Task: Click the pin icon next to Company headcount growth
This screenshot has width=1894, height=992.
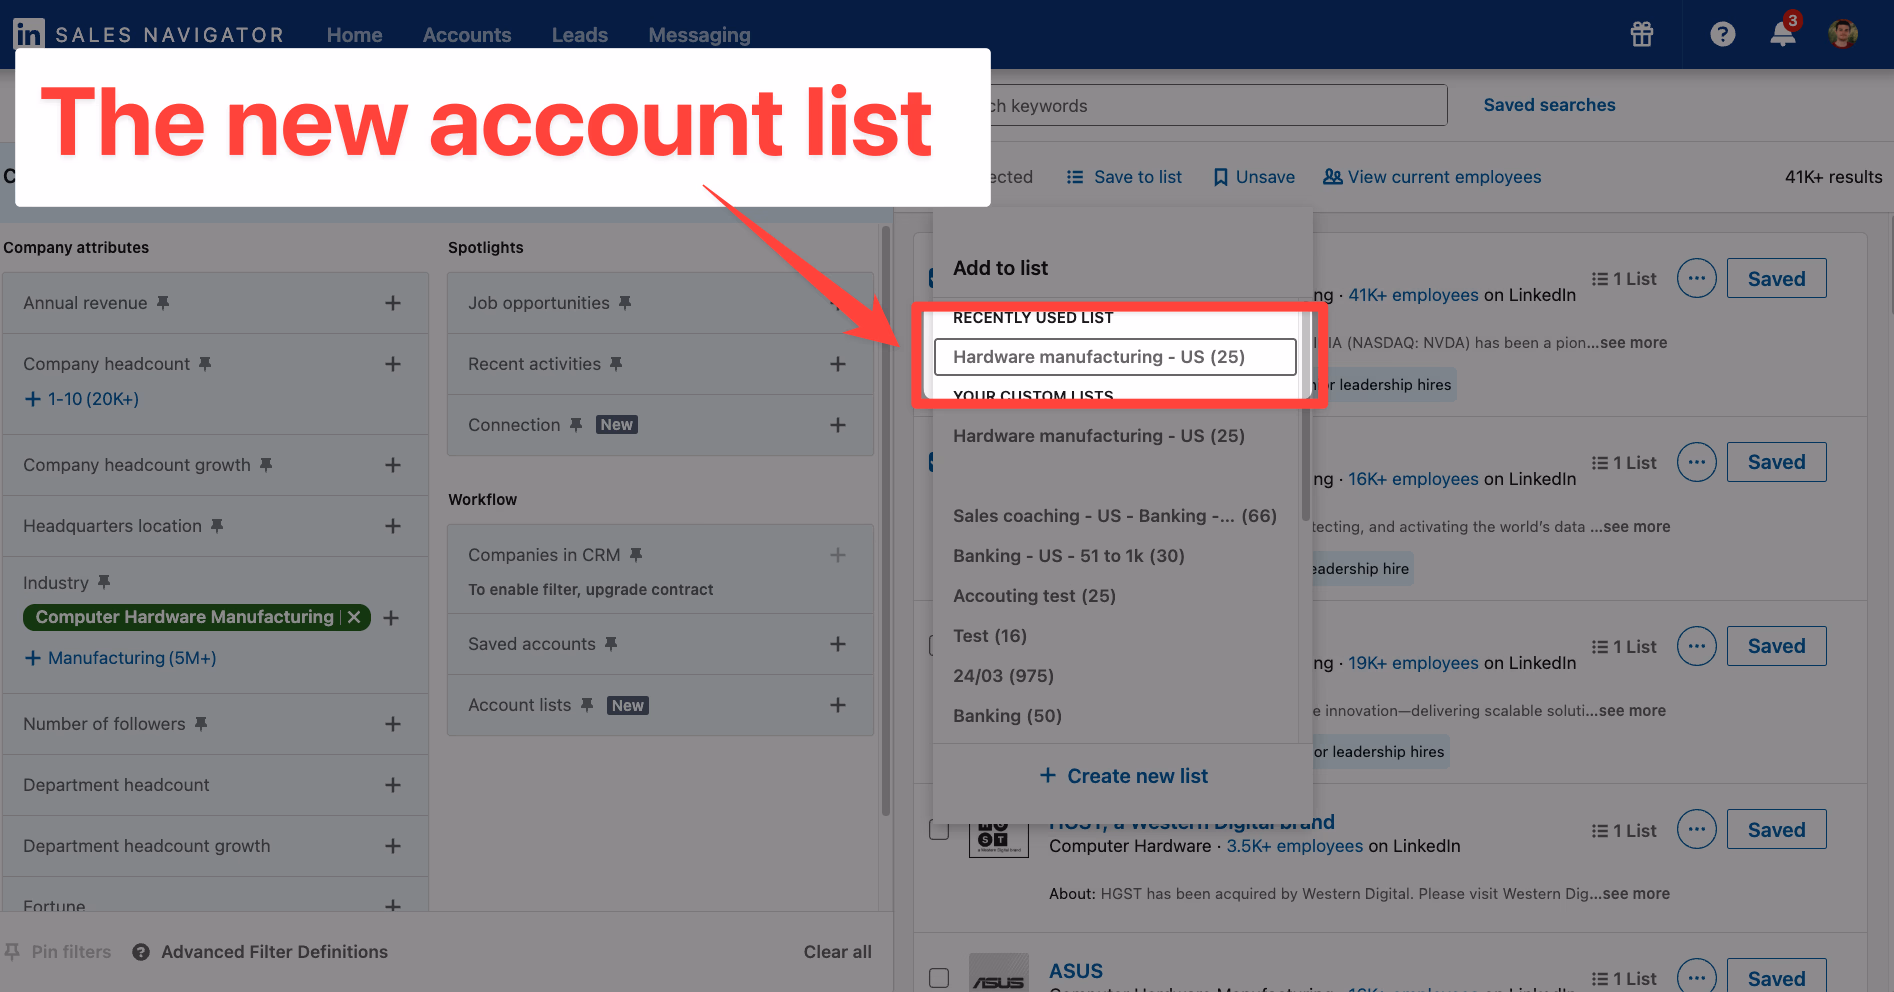Action: point(266,465)
